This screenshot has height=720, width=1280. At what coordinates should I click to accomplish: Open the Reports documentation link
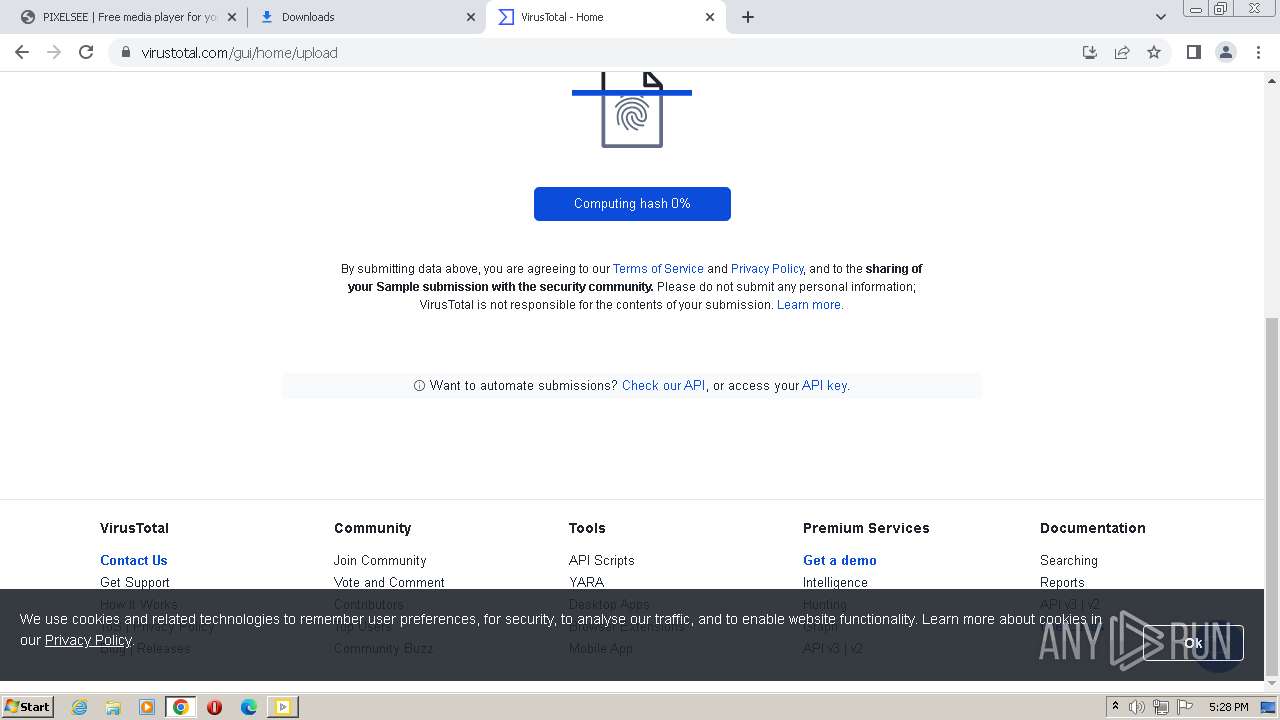pos(1062,583)
